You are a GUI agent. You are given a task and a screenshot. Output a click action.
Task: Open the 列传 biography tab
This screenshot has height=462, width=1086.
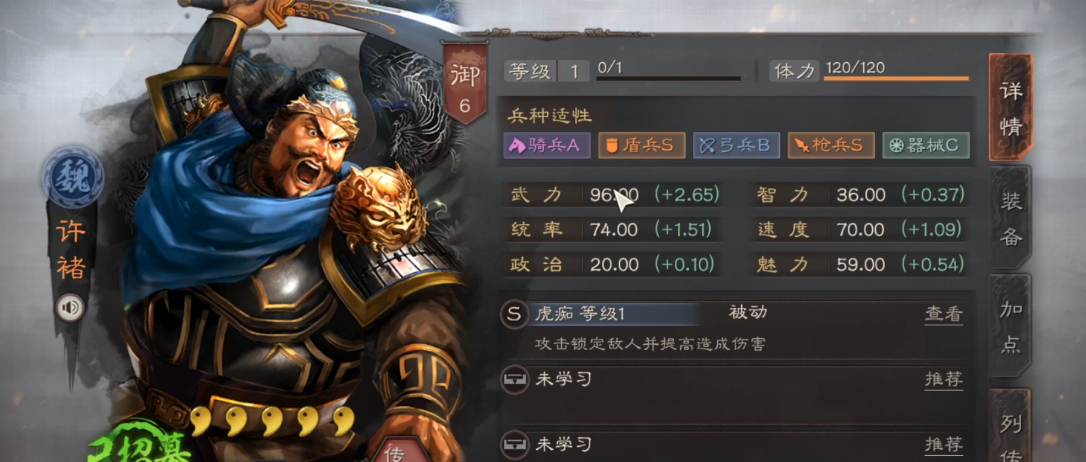pos(1011,426)
